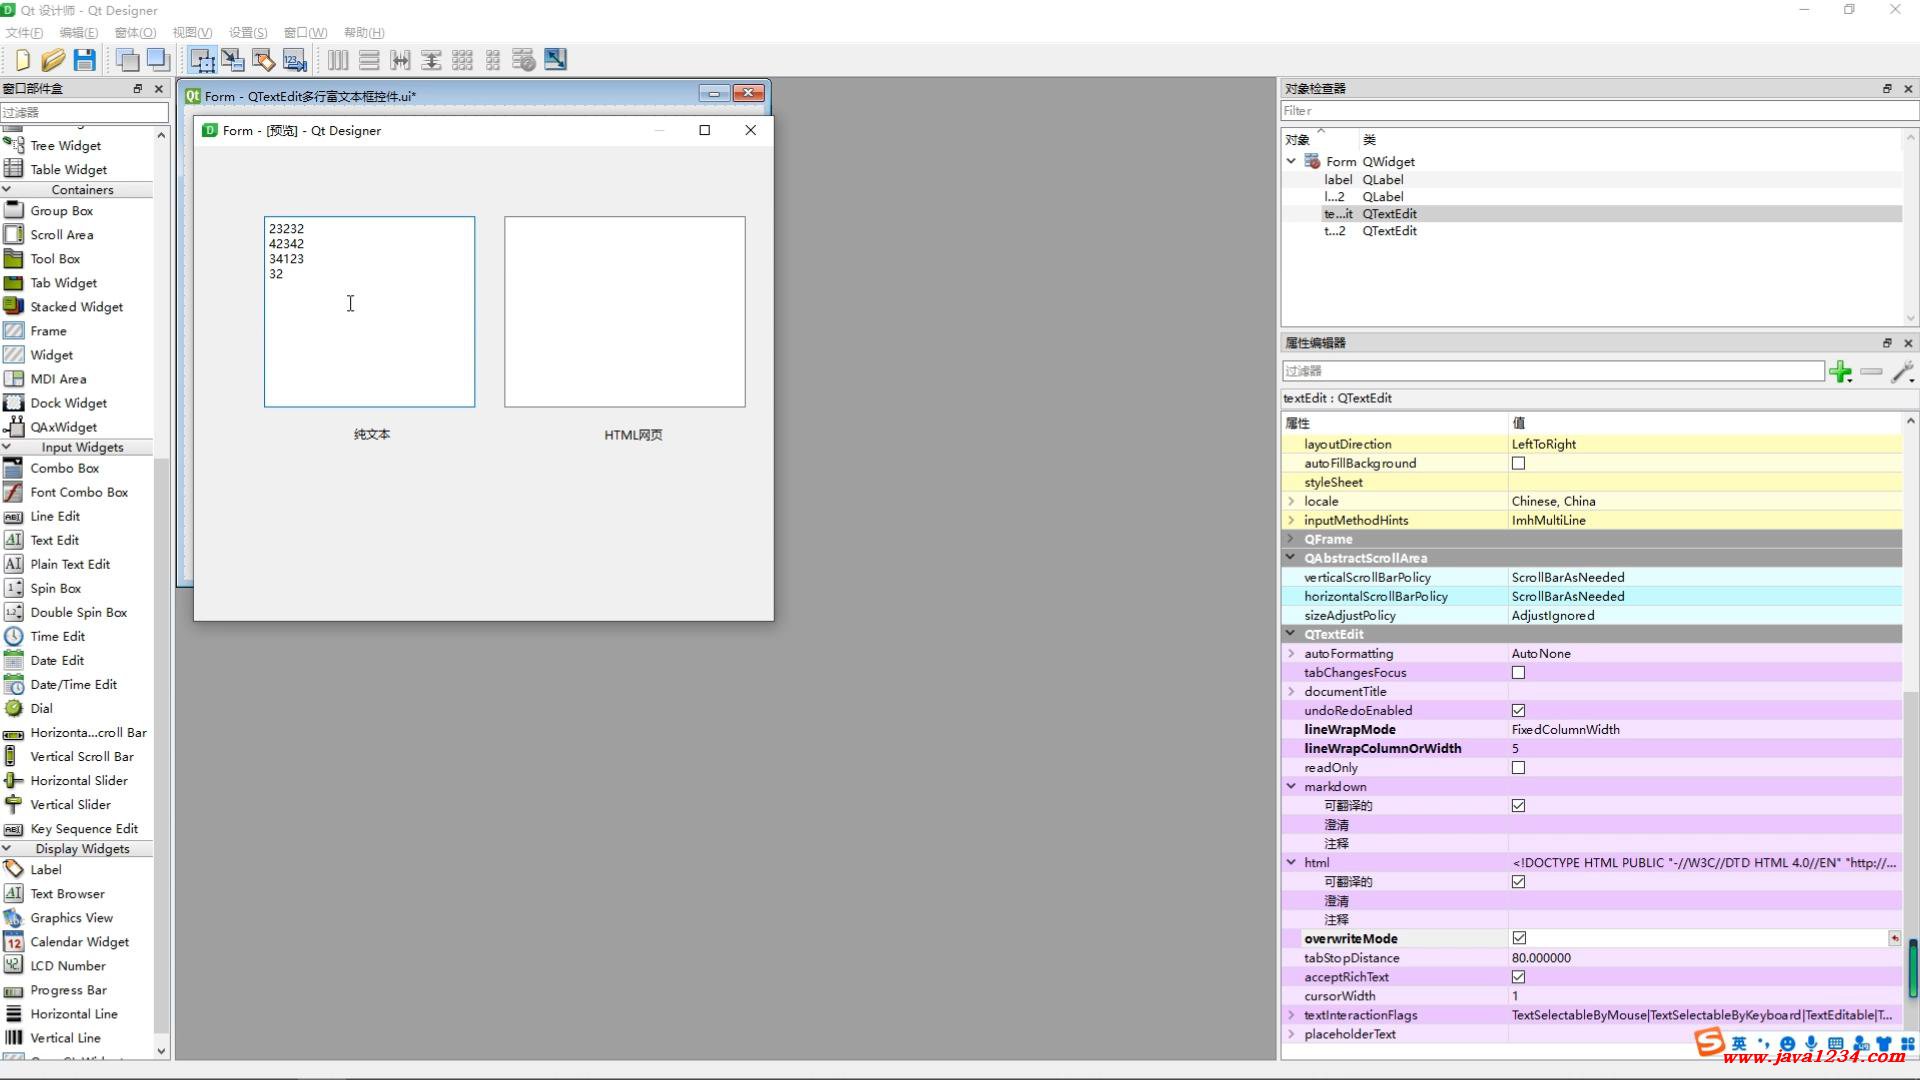Image resolution: width=1920 pixels, height=1080 pixels.
Task: Open a form file via folder icon
Action: 53,60
